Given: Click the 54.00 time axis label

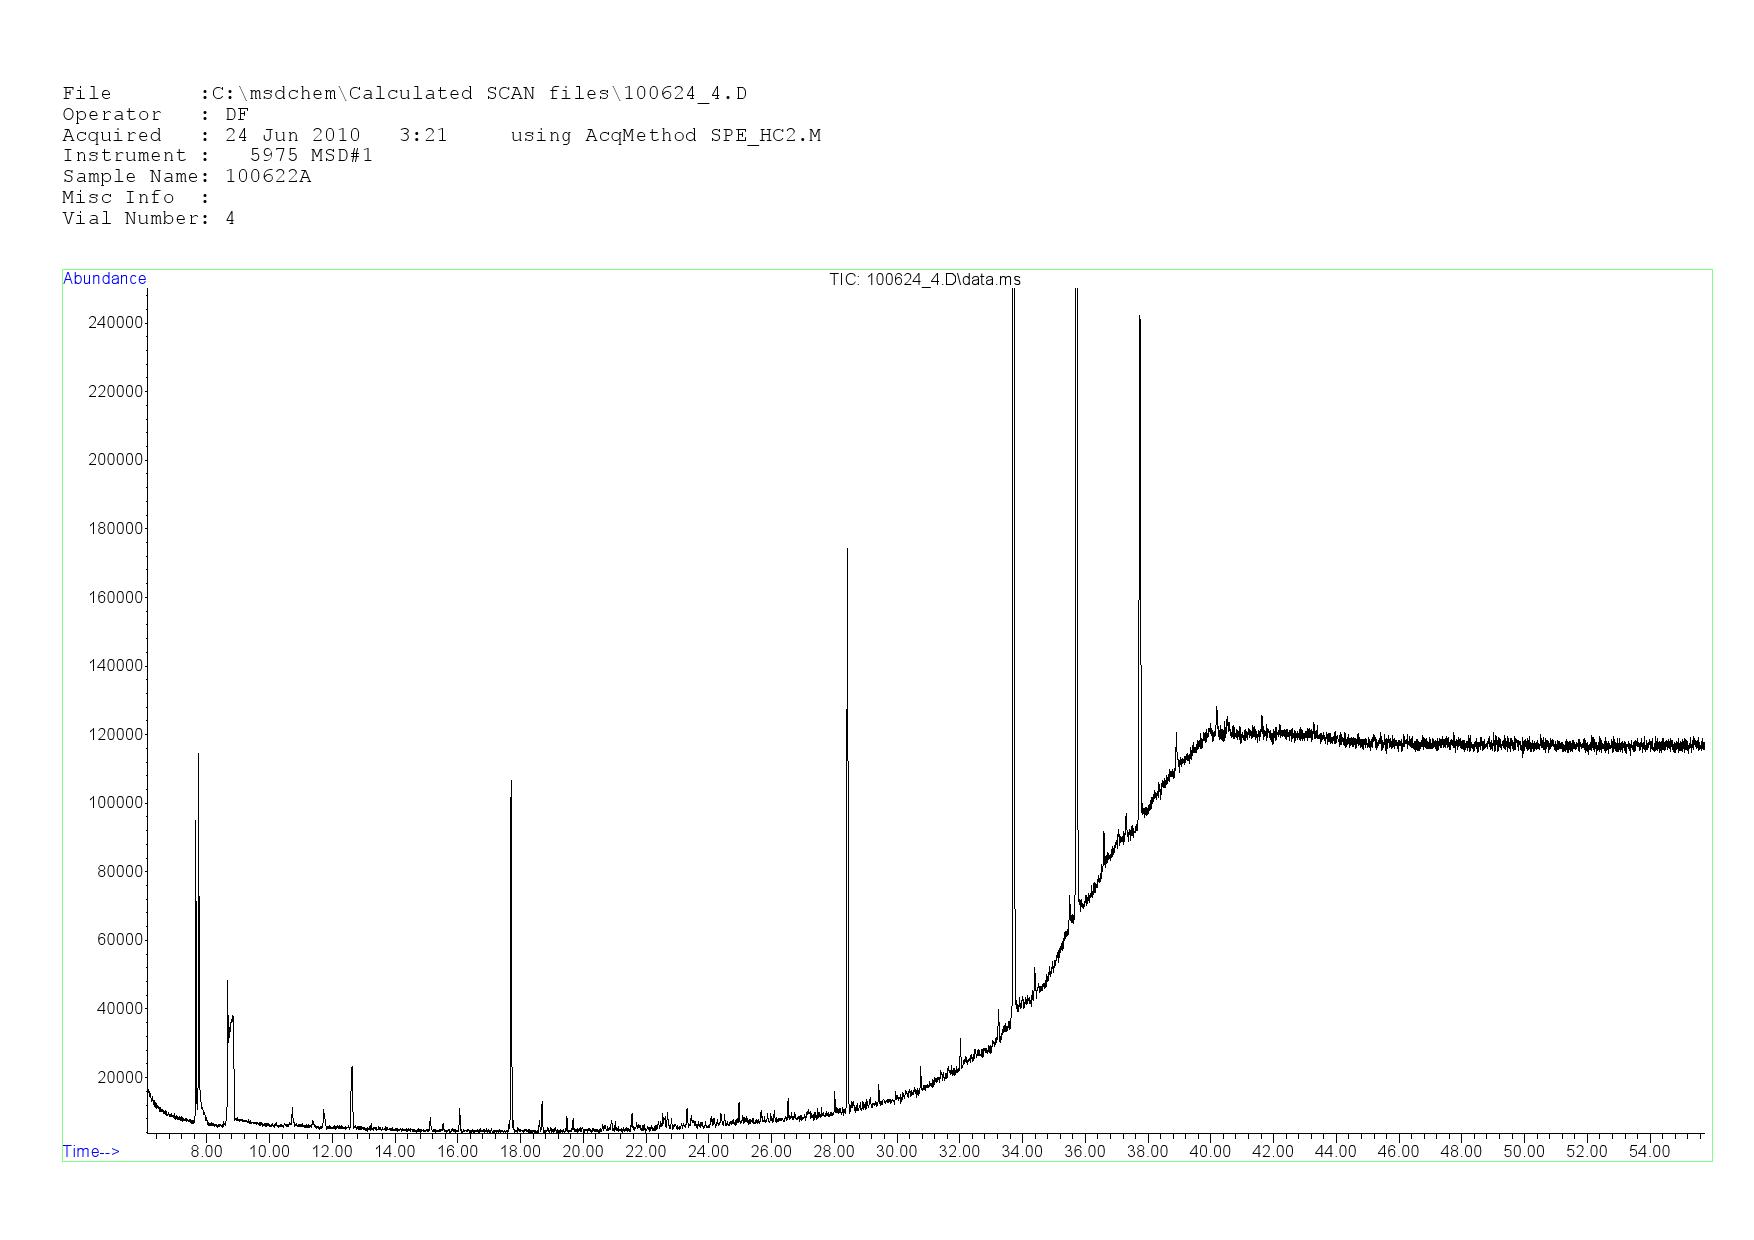Looking at the screenshot, I should coord(1648,1152).
